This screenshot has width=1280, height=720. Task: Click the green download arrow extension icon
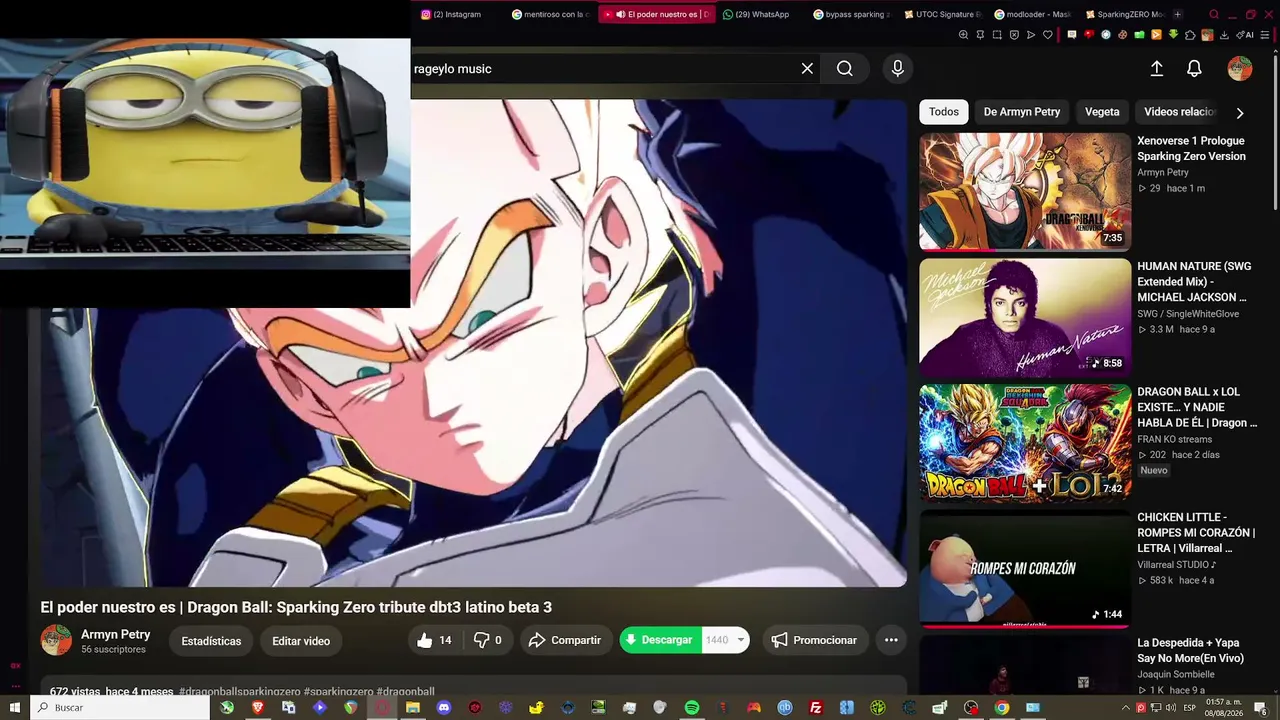[1173, 35]
